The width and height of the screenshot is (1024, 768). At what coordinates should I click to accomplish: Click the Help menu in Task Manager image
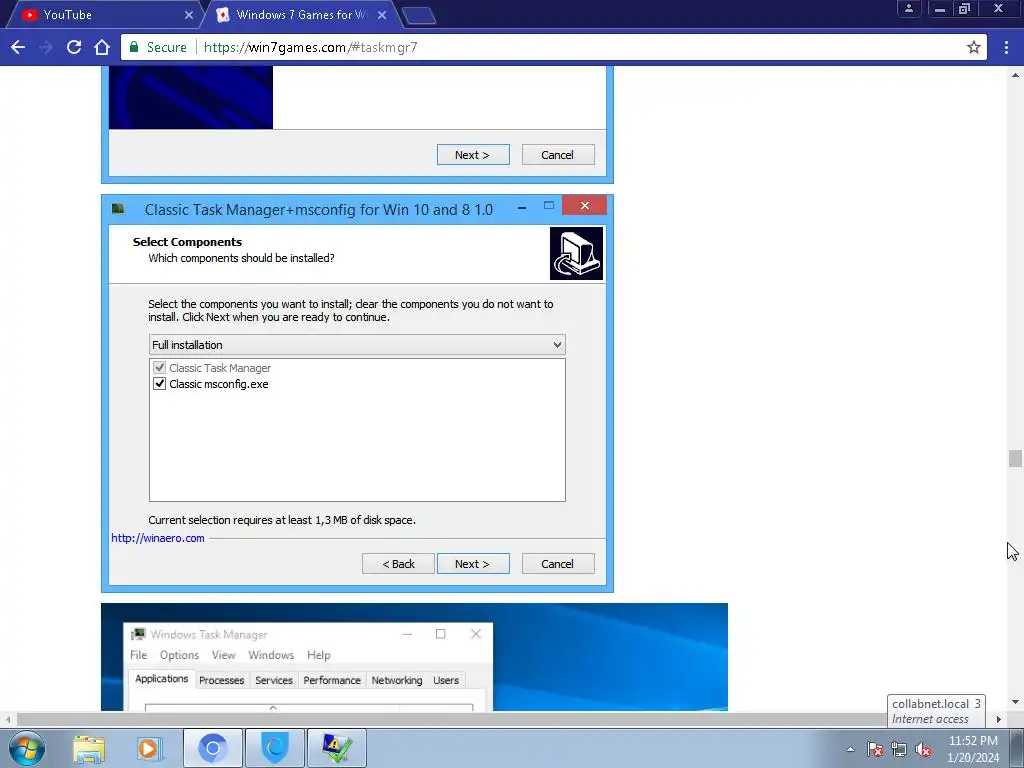(319, 655)
